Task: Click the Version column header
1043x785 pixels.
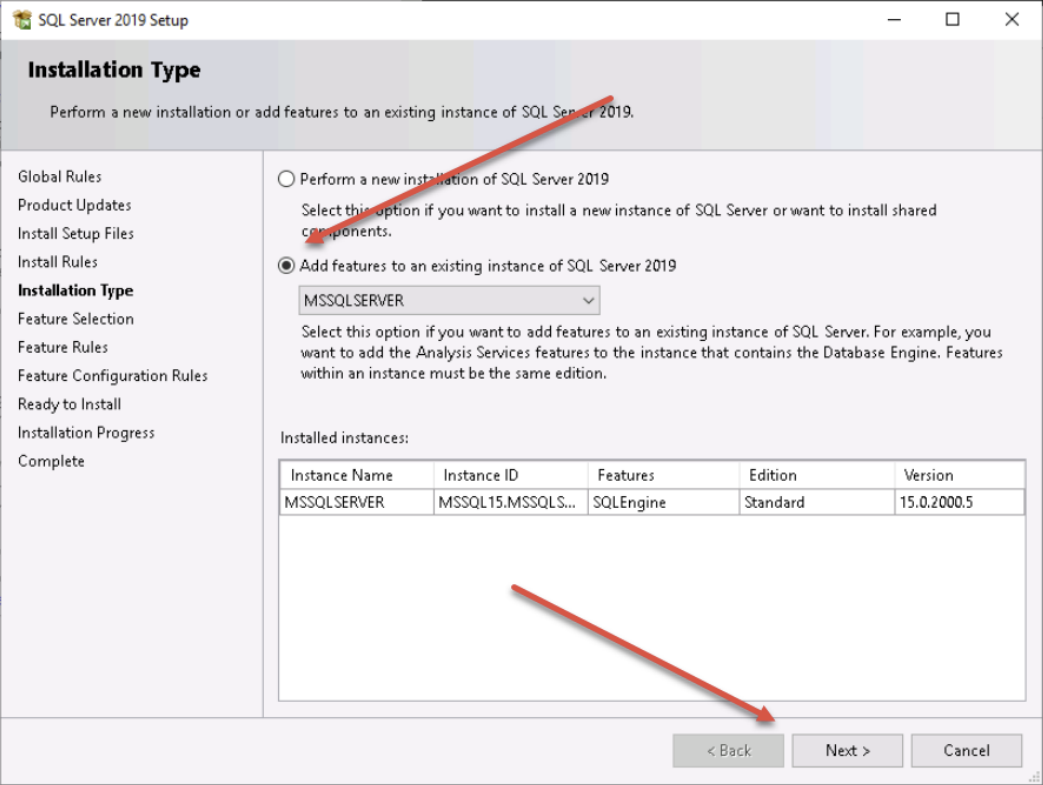Action: [959, 475]
